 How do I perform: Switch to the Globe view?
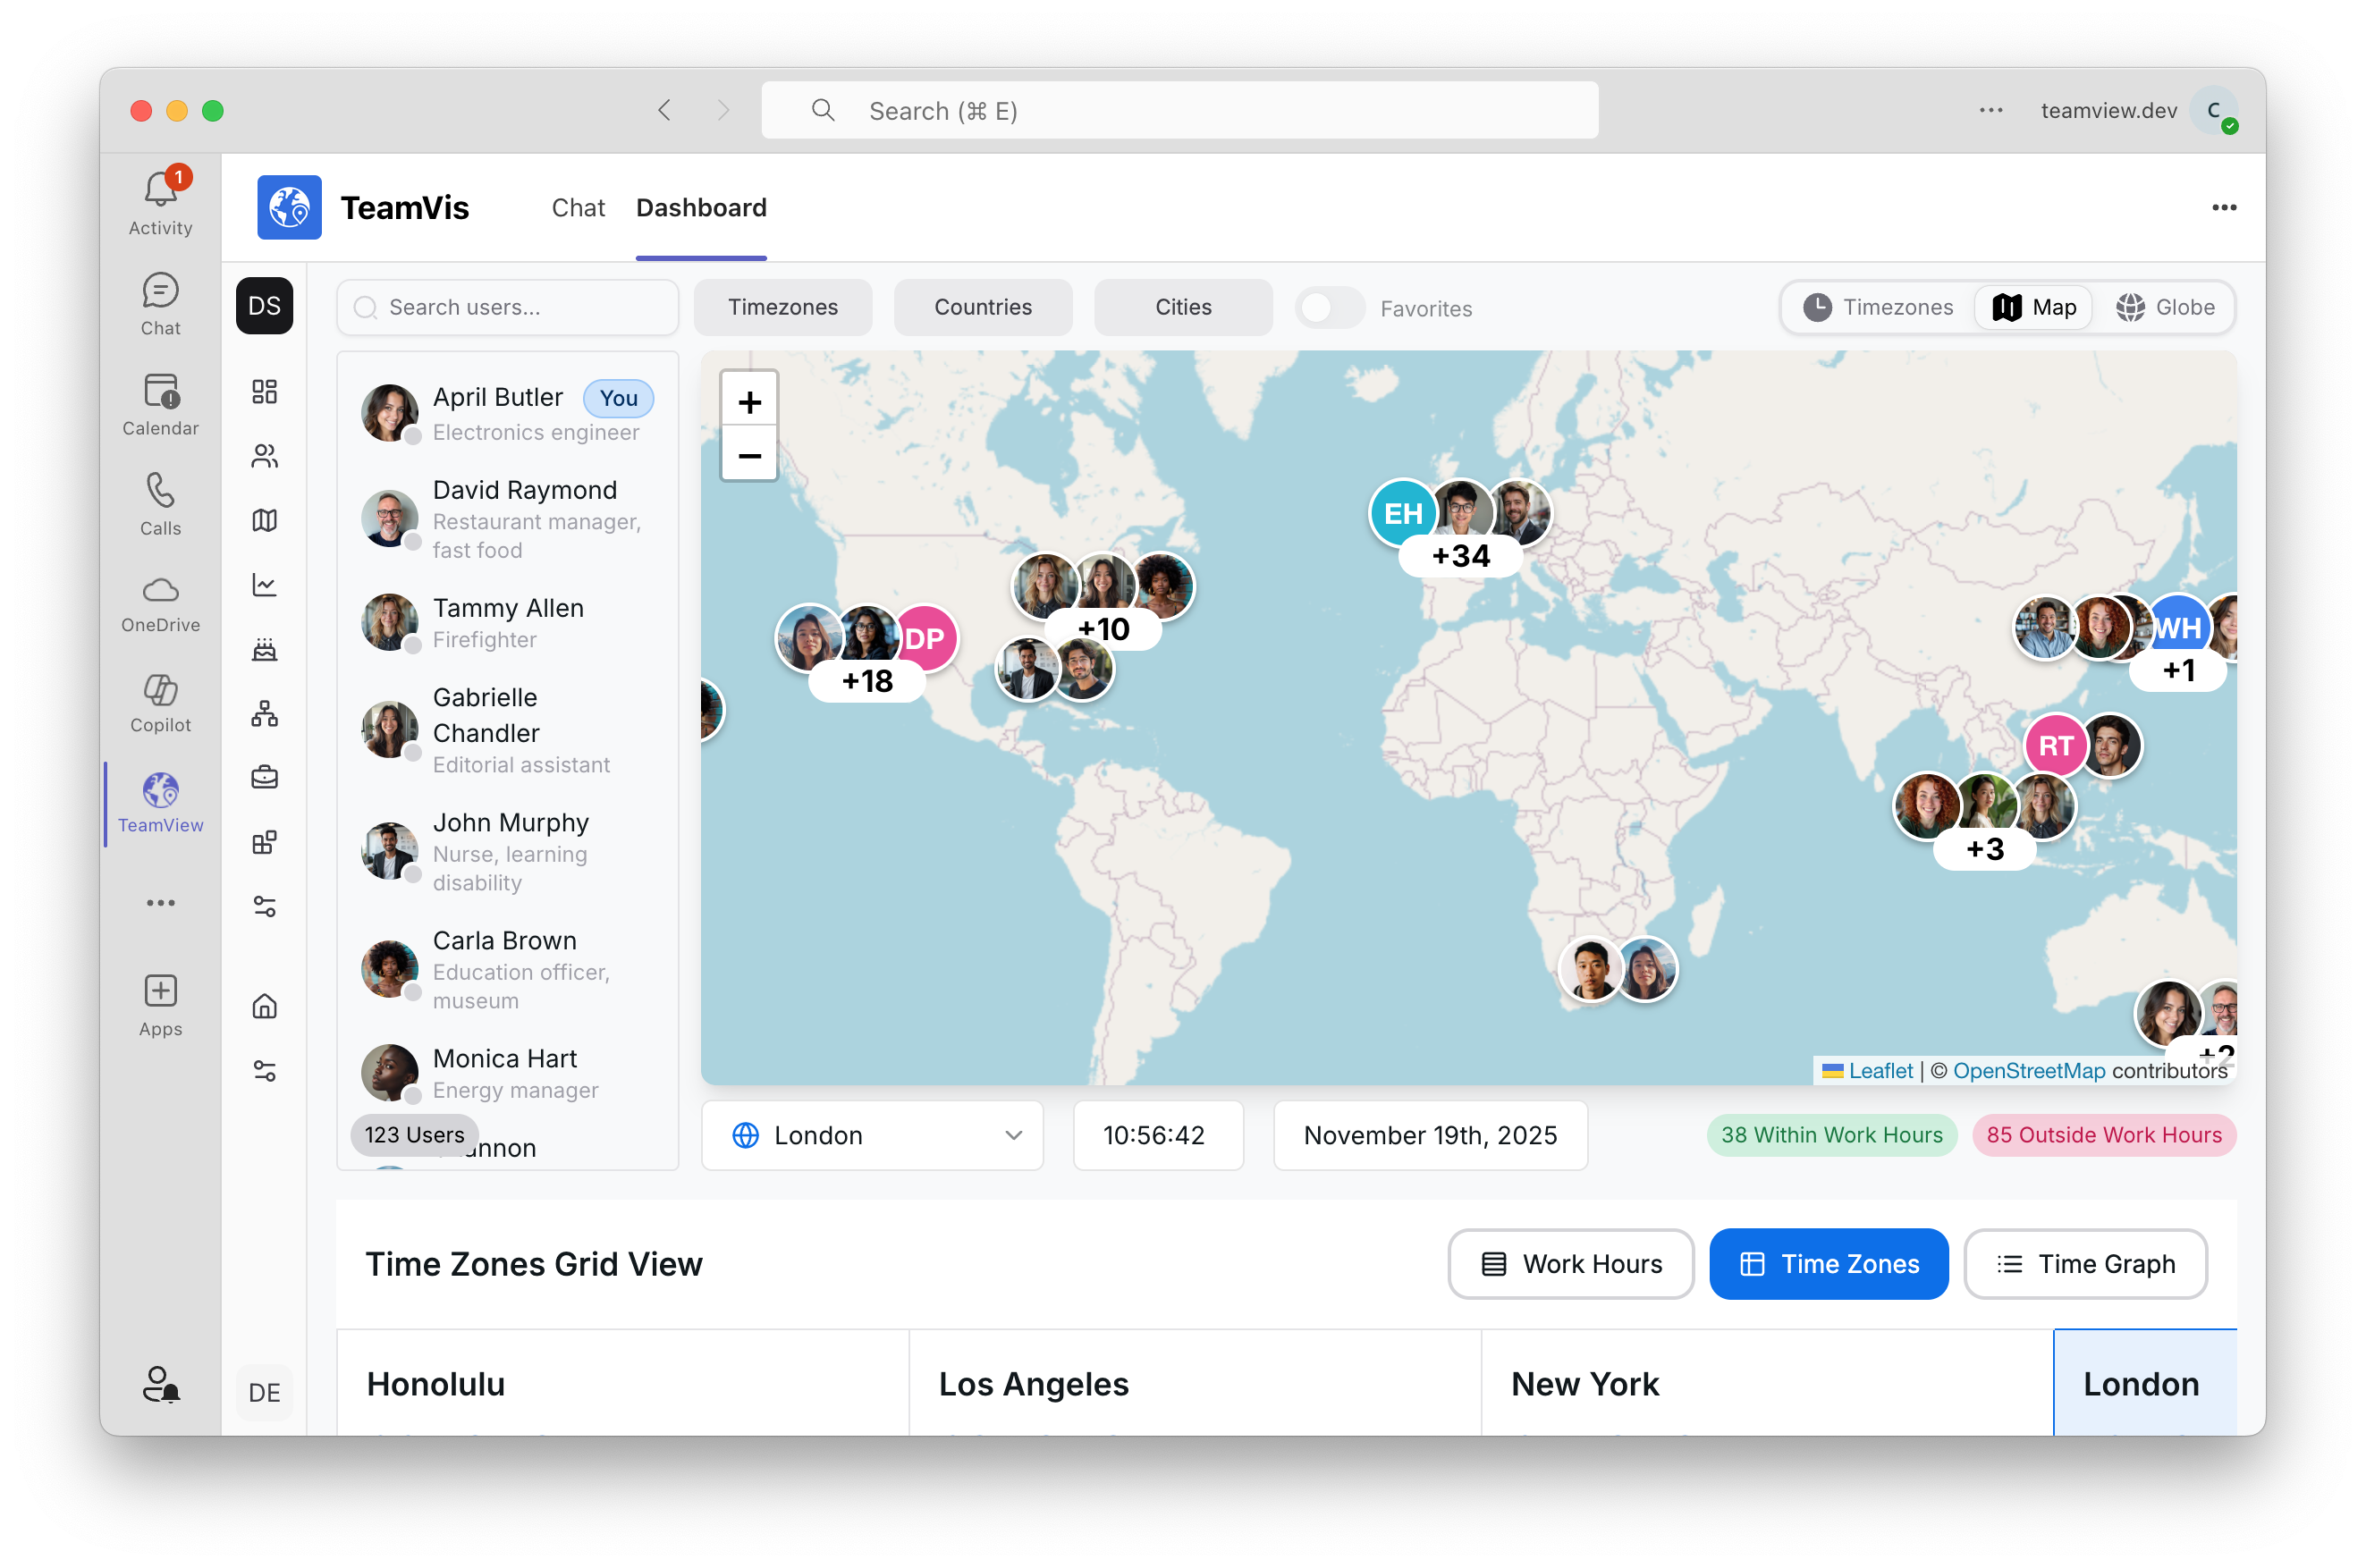tap(2164, 307)
